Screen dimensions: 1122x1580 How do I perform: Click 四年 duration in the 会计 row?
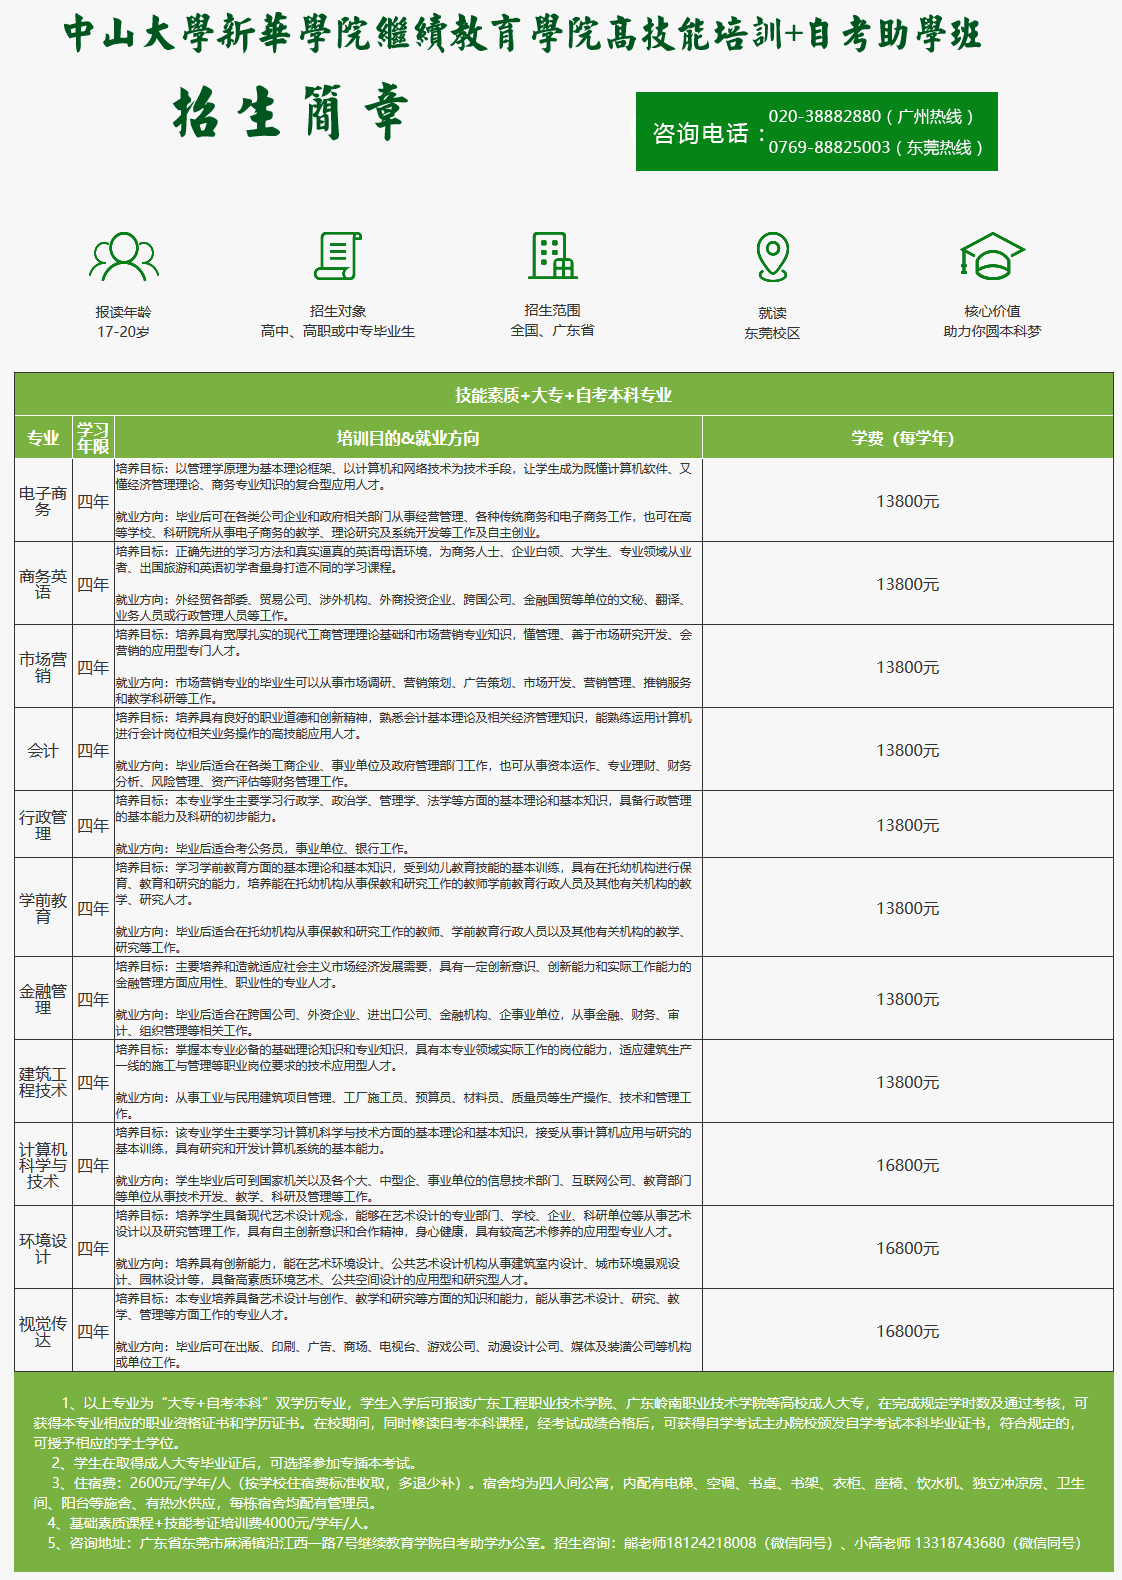click(x=93, y=750)
